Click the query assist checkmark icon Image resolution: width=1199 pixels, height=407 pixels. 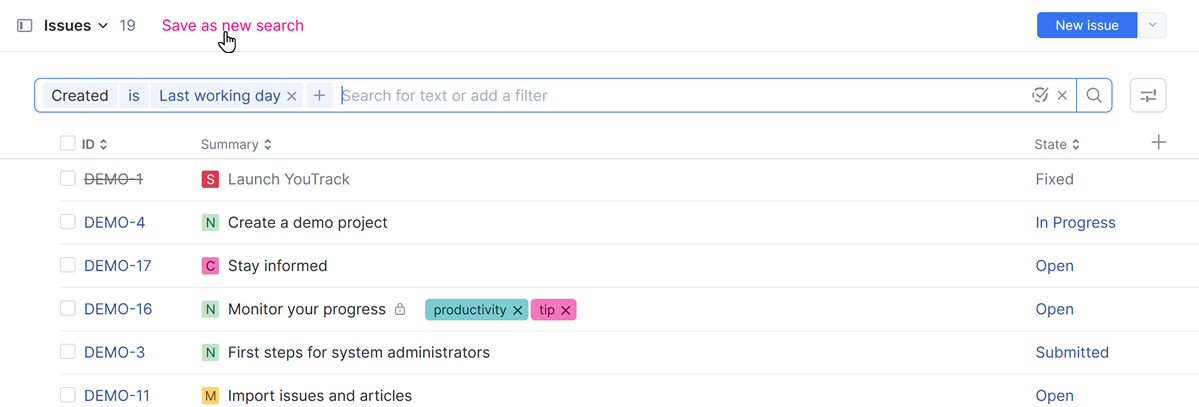click(x=1040, y=96)
